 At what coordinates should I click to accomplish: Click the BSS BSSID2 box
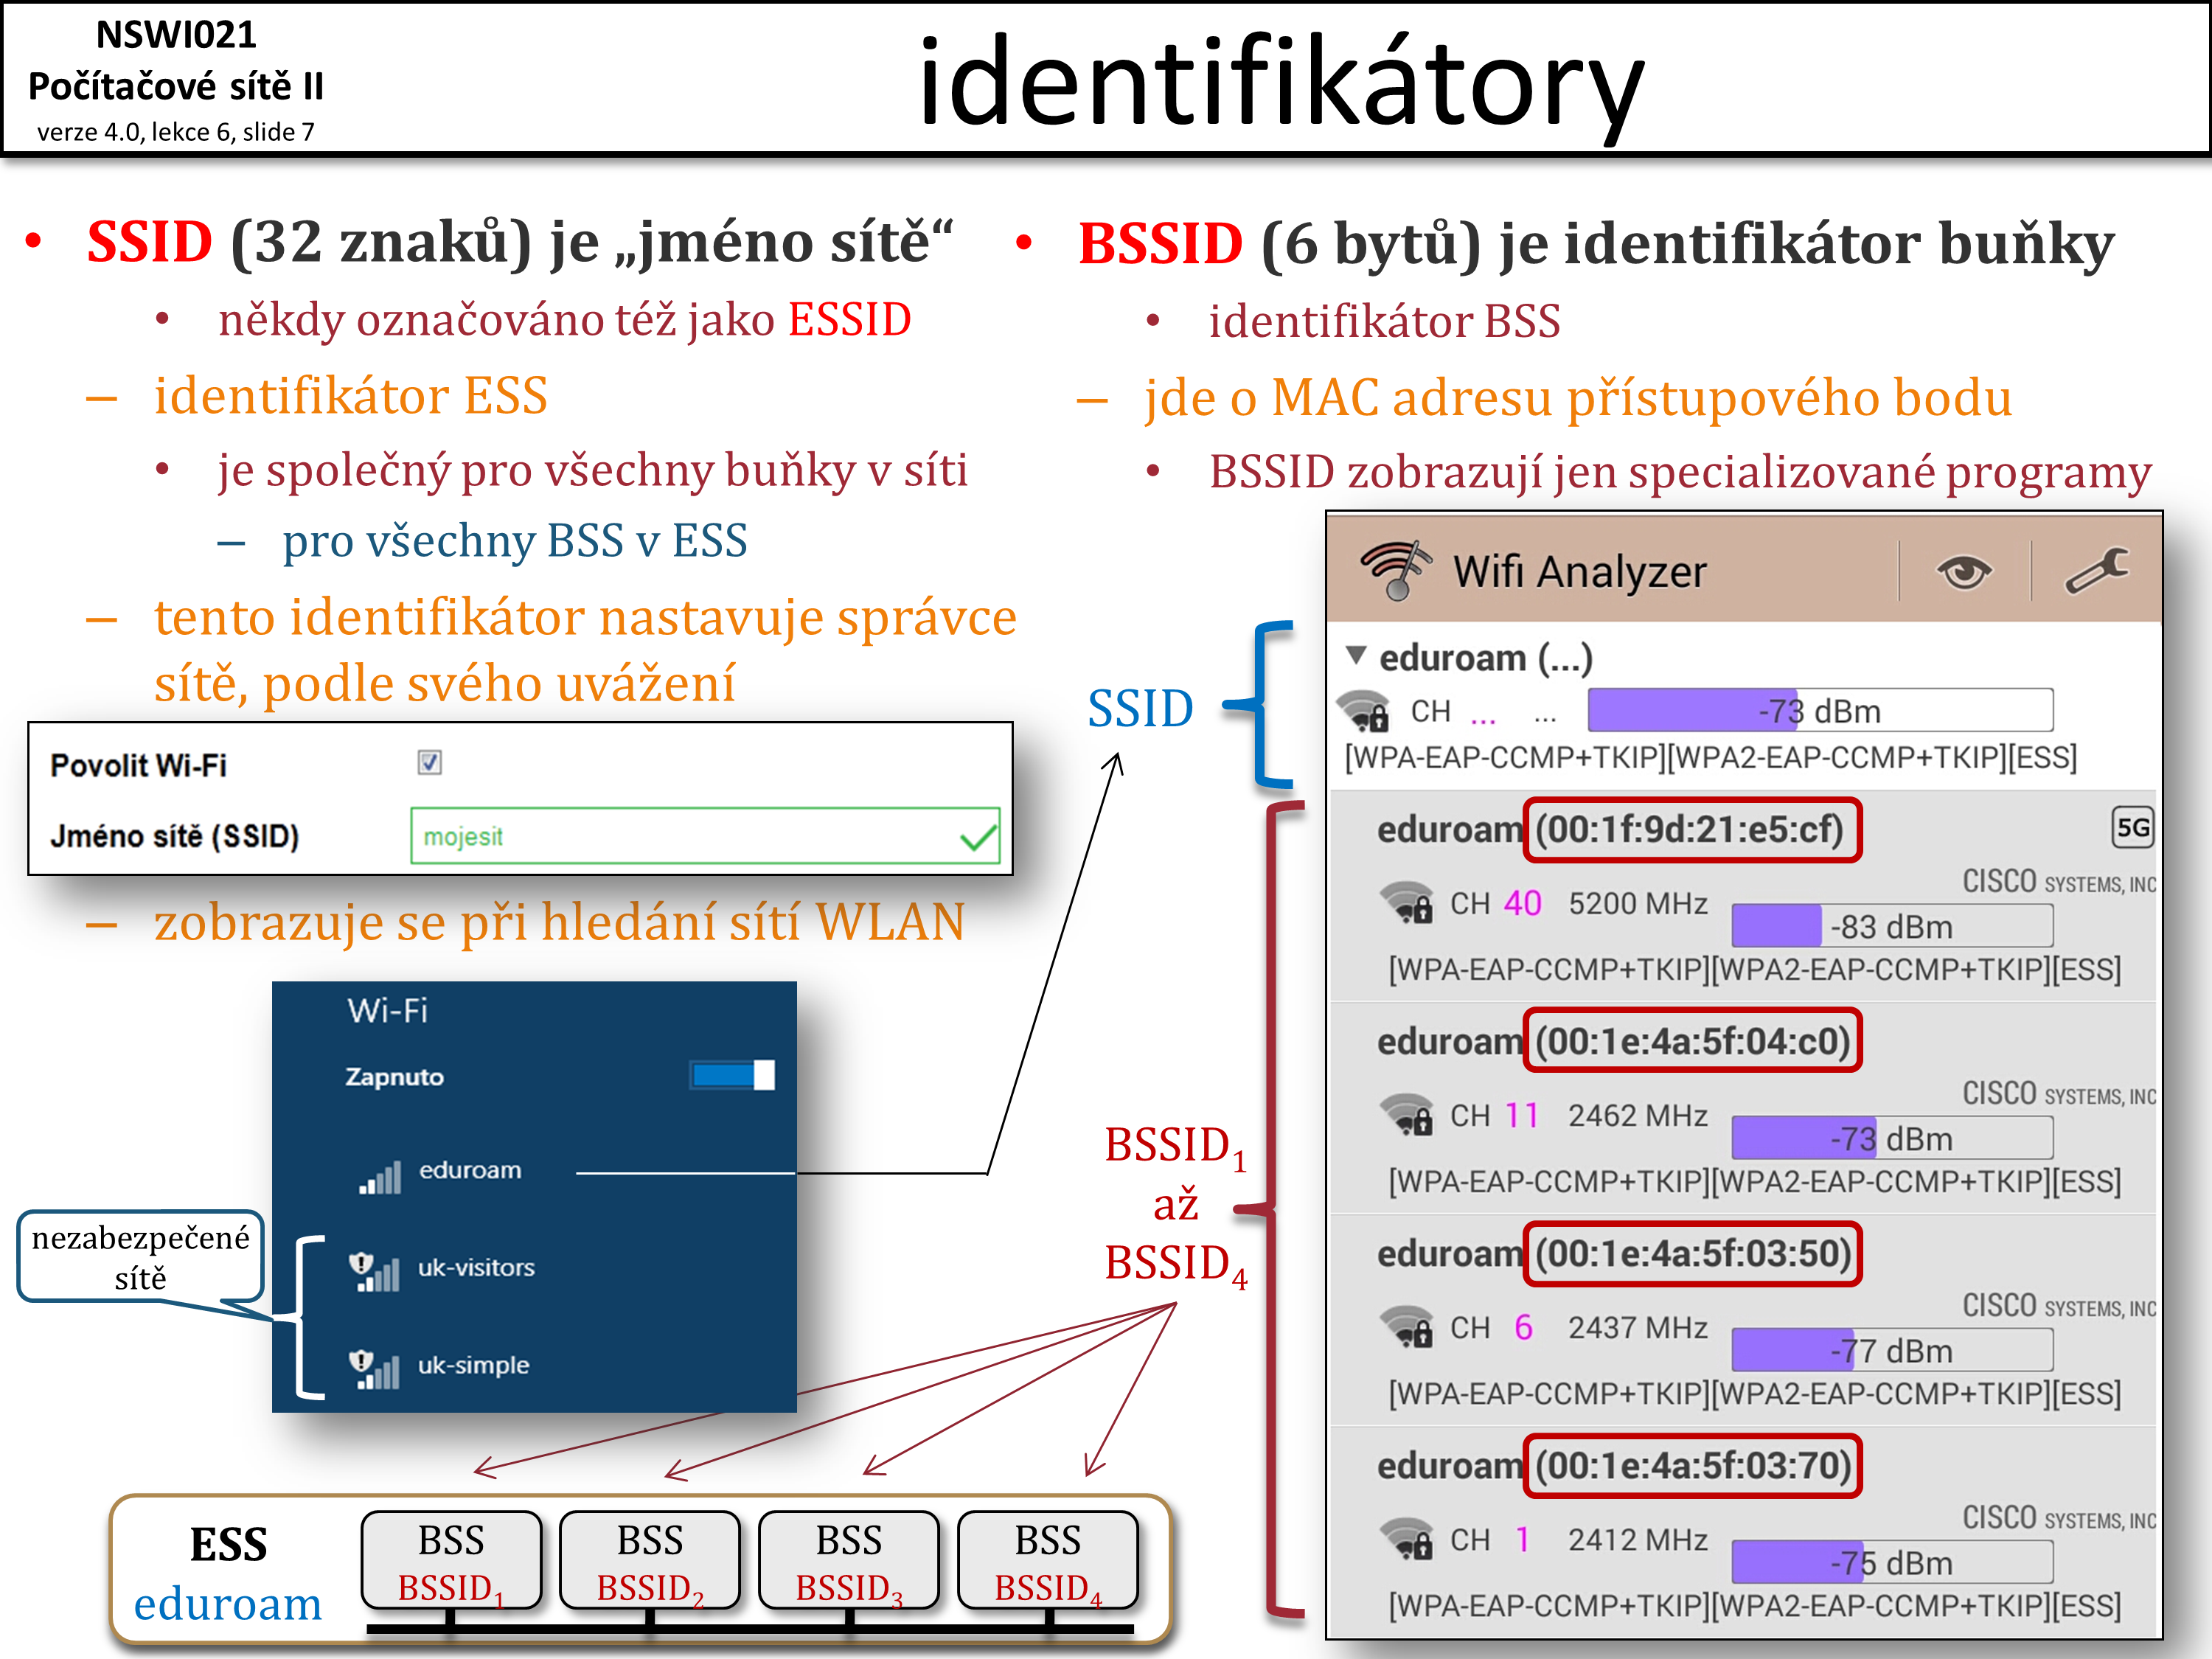click(650, 1560)
